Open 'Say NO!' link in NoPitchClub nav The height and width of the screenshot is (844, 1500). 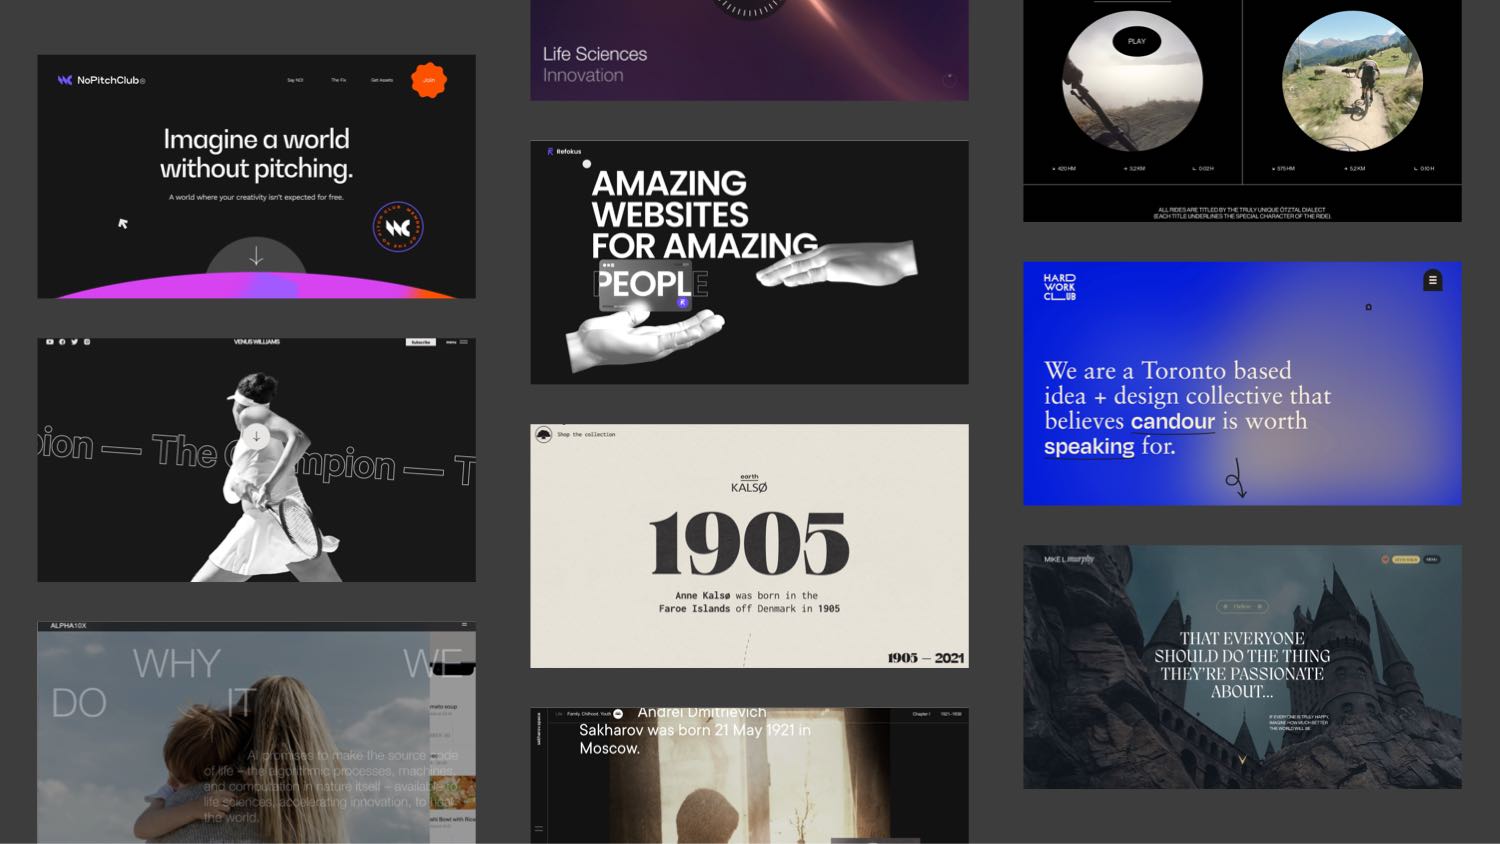(295, 80)
